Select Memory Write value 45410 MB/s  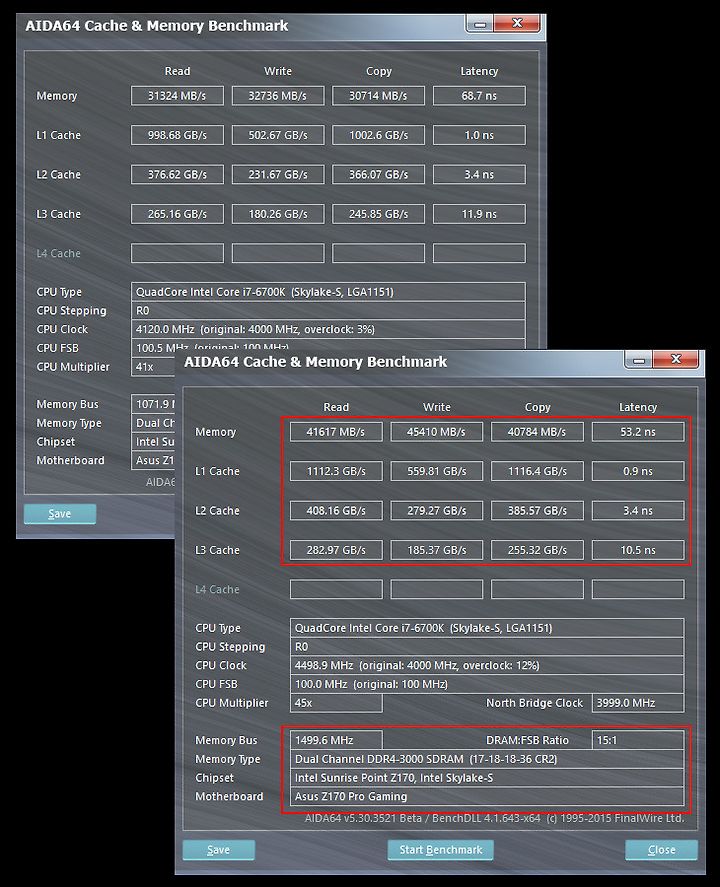(x=437, y=432)
